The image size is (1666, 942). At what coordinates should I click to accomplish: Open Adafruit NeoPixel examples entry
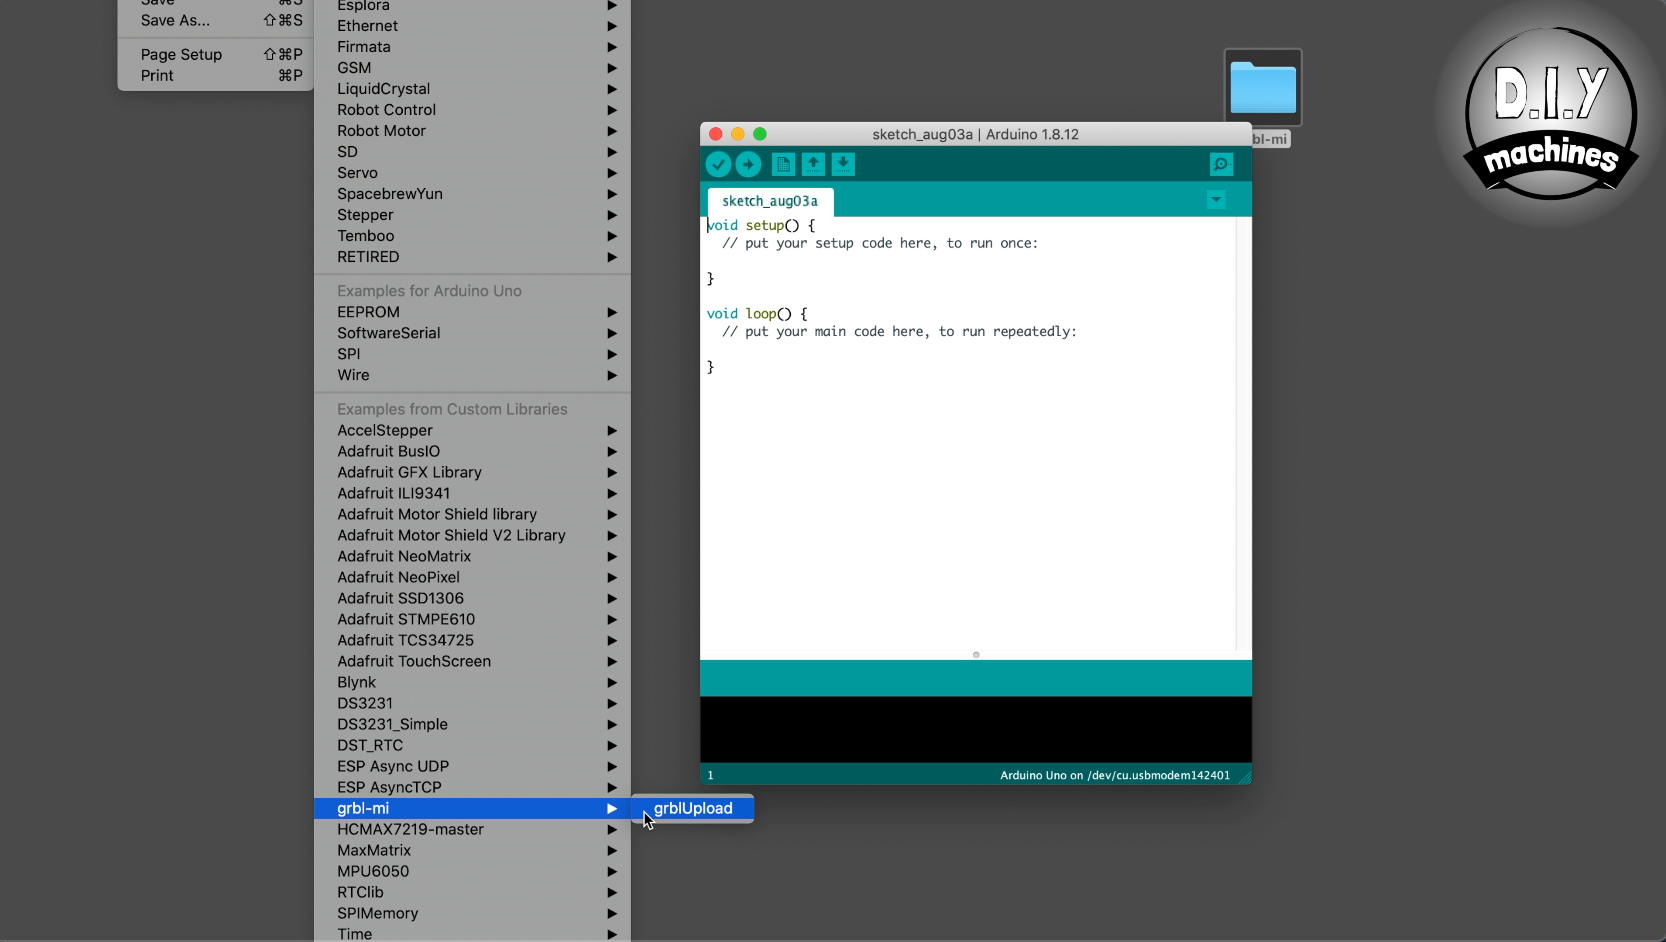click(472, 577)
